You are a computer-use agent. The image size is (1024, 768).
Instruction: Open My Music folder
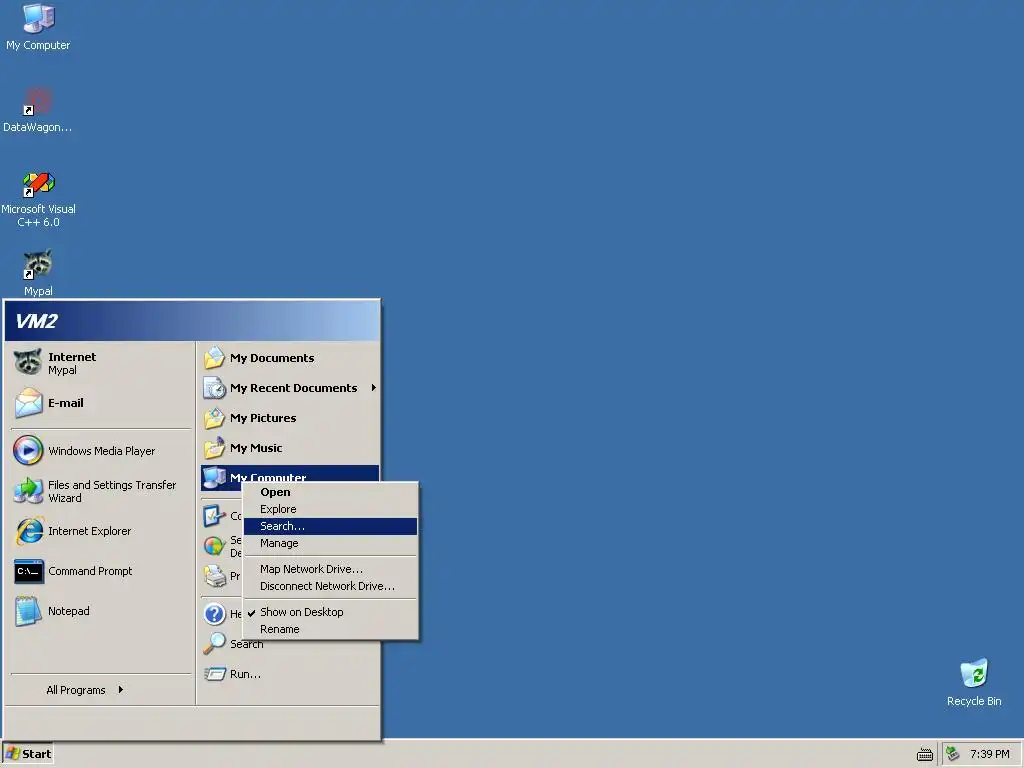pos(290,448)
